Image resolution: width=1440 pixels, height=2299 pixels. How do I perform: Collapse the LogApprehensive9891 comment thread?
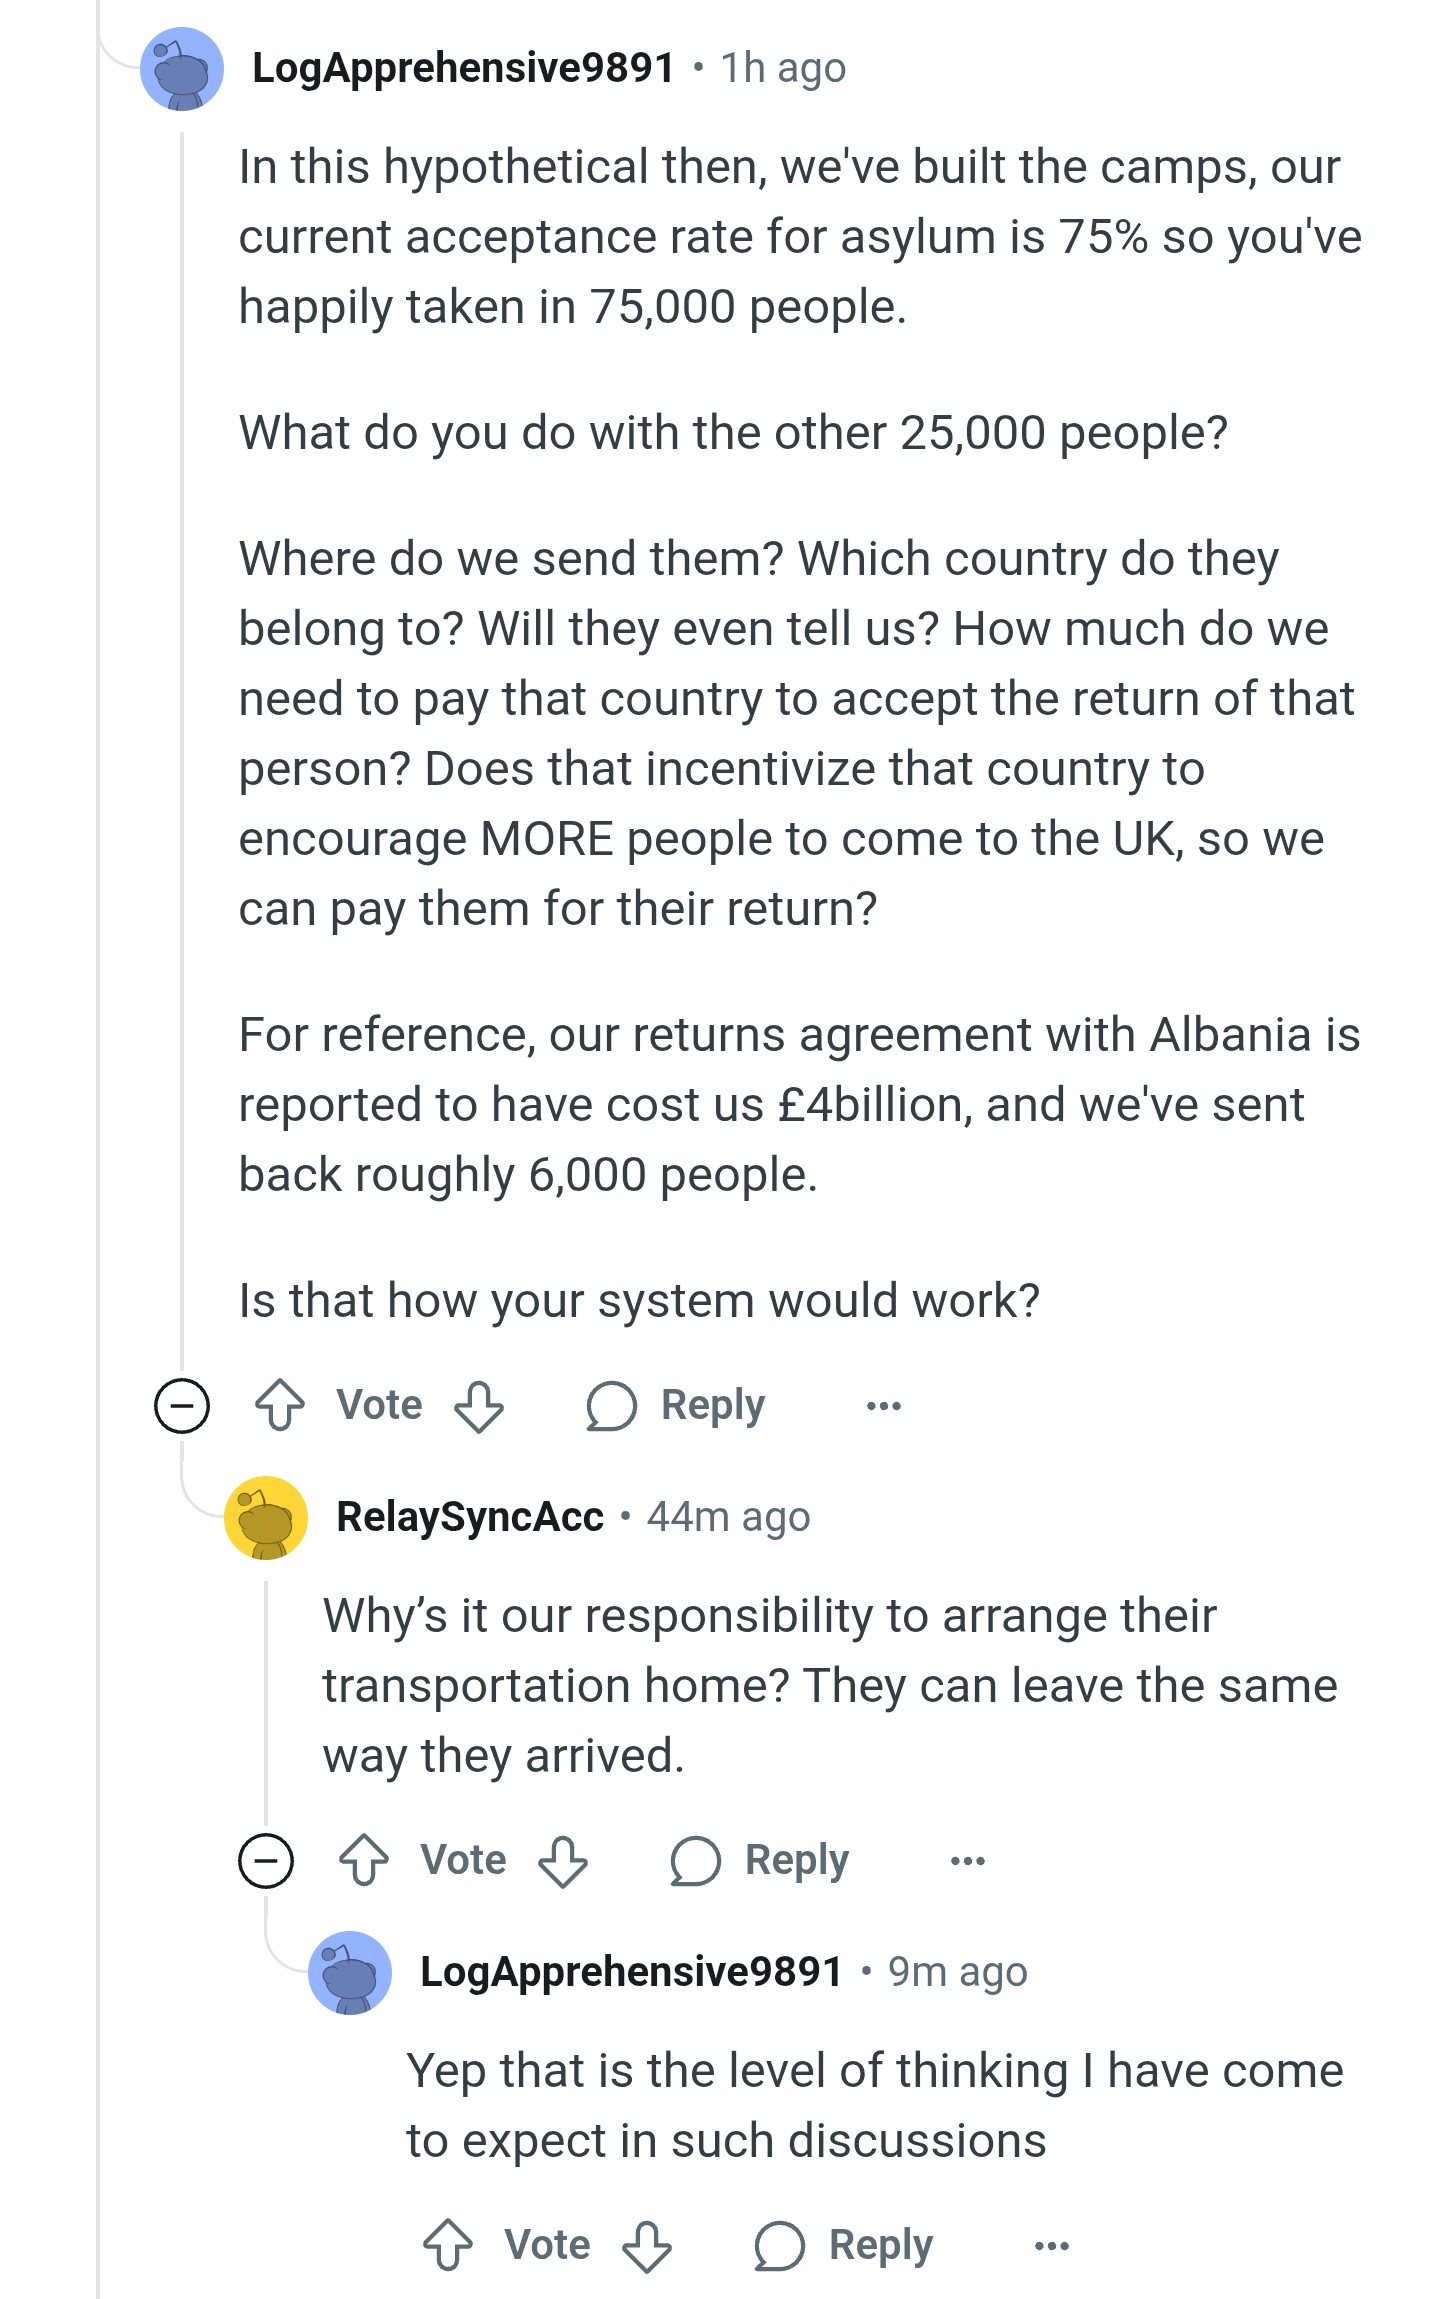(x=182, y=1405)
